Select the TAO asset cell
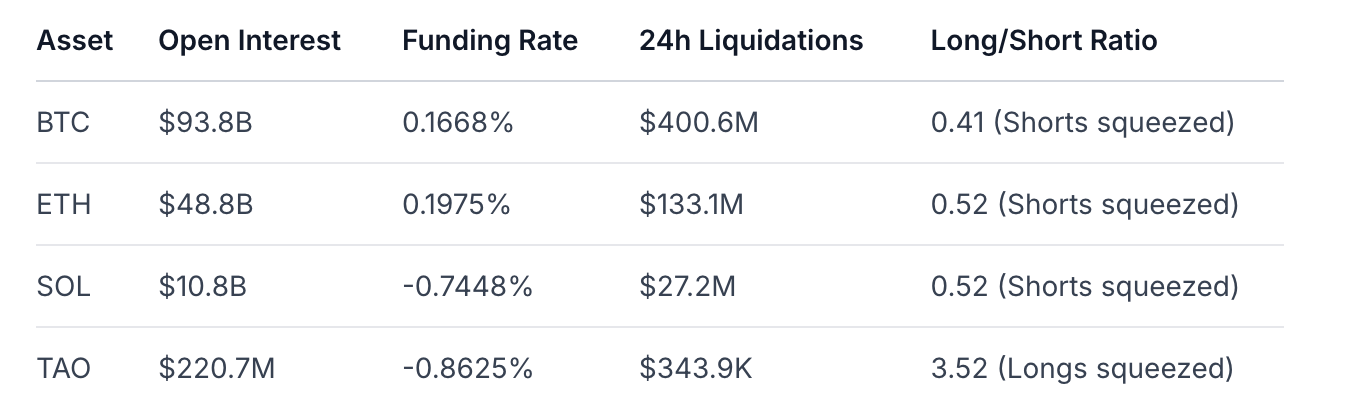This screenshot has width=1372, height=416. coord(63,369)
